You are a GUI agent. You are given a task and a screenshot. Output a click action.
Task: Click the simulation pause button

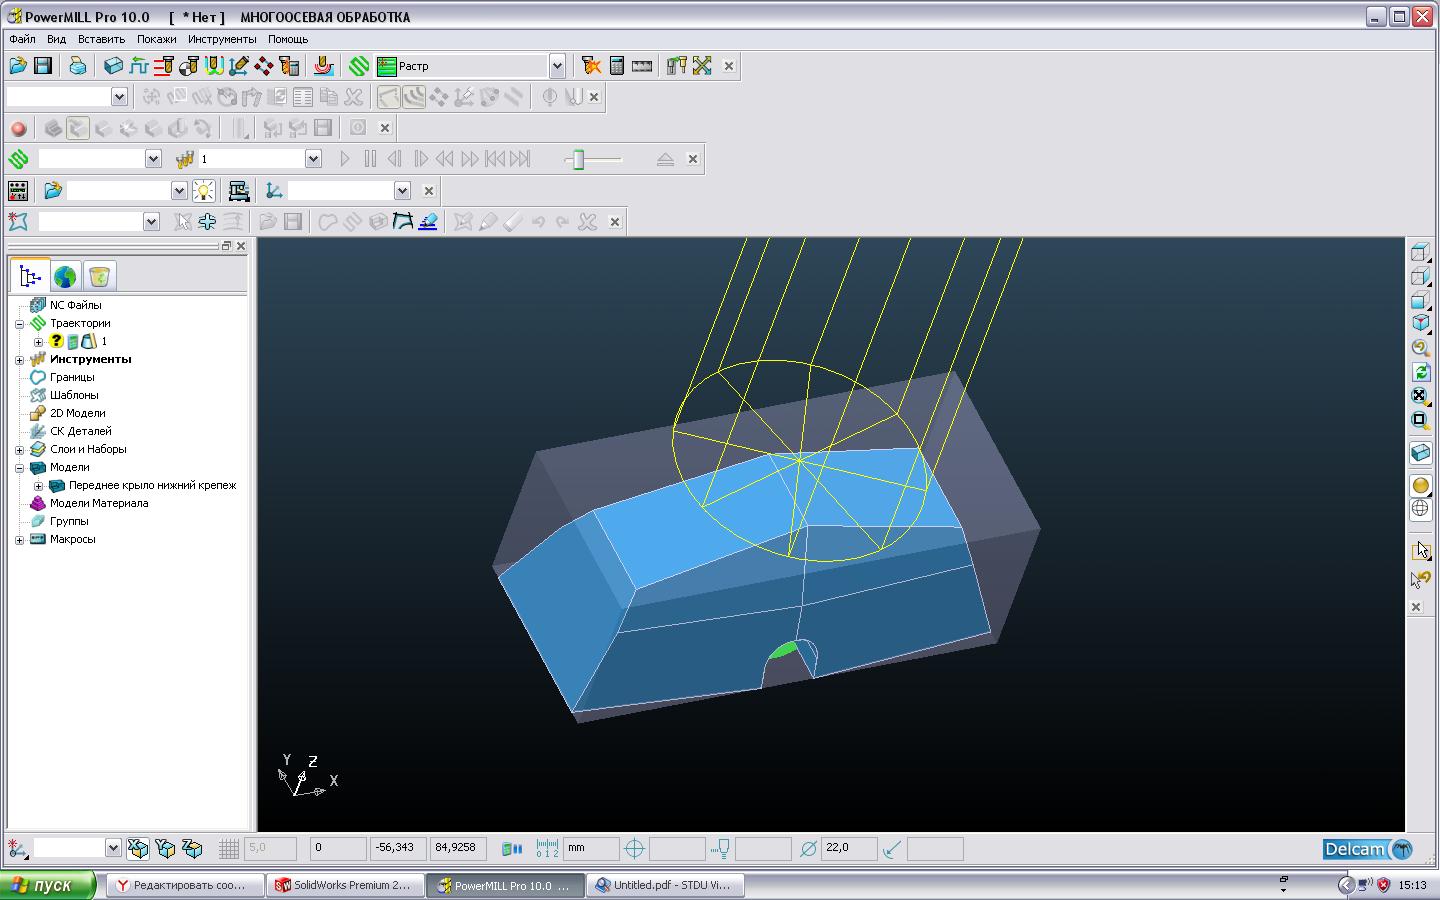coord(370,159)
